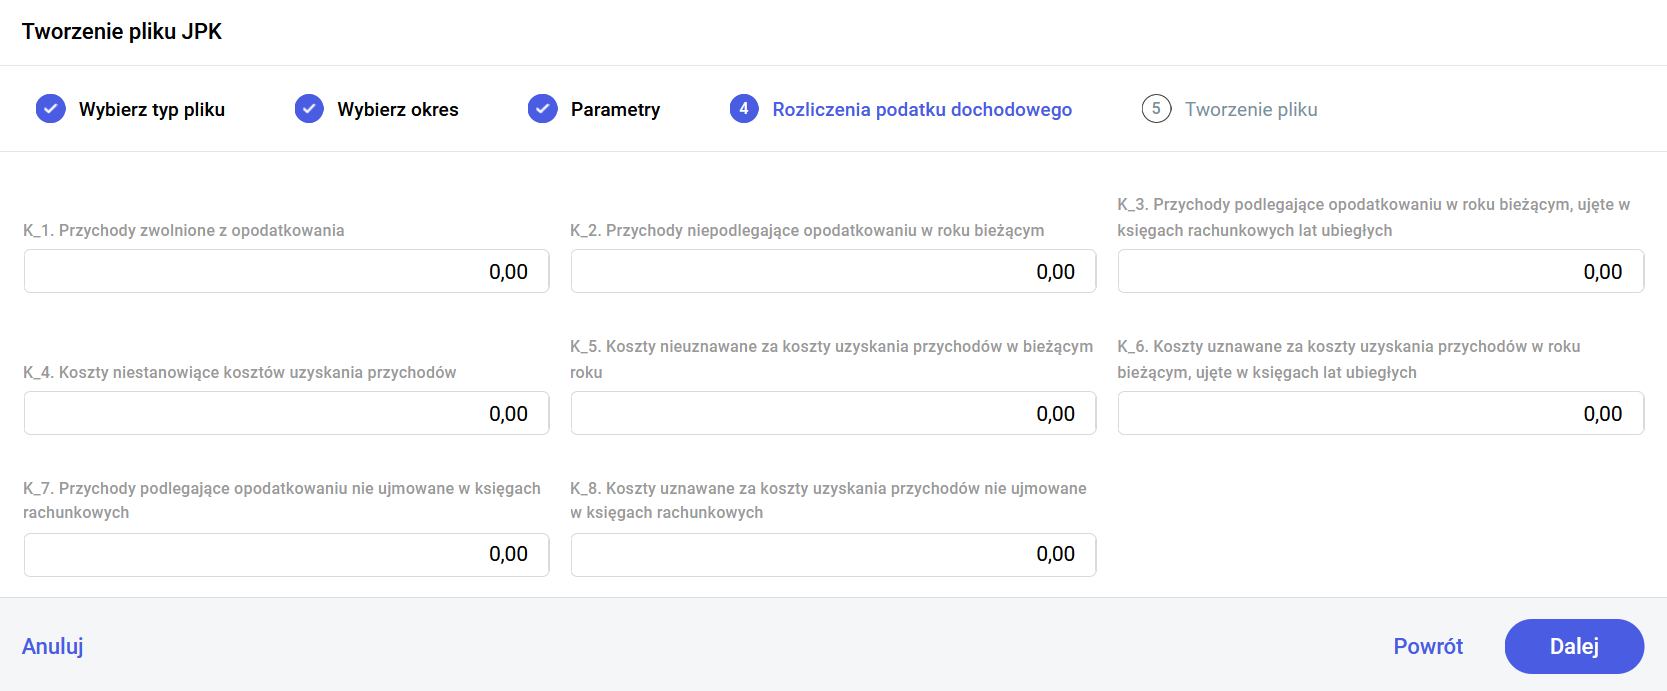Click step 5 number circle icon

click(x=1156, y=109)
